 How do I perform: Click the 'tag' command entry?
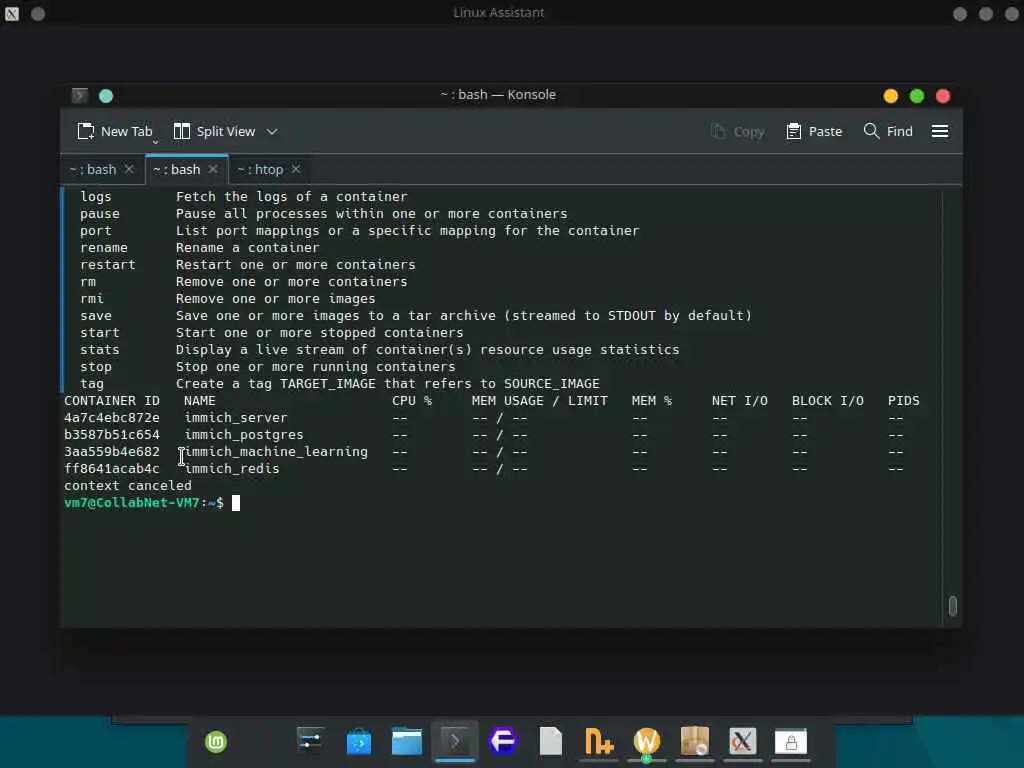coord(92,383)
